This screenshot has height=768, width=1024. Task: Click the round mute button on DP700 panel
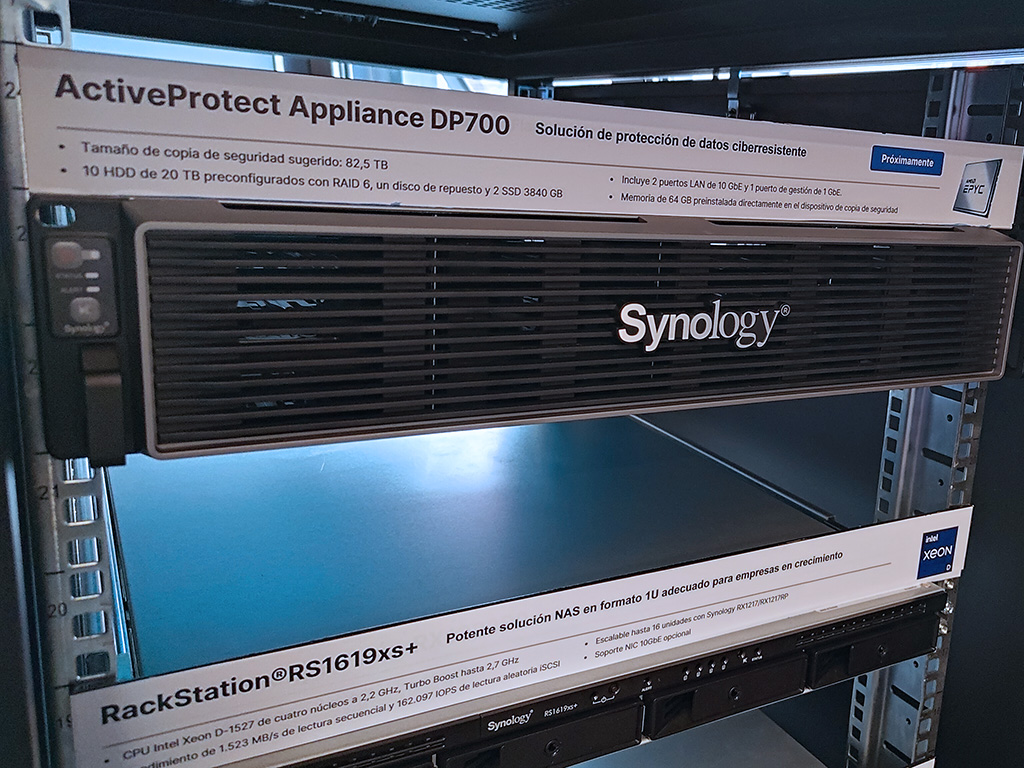click(x=85, y=310)
